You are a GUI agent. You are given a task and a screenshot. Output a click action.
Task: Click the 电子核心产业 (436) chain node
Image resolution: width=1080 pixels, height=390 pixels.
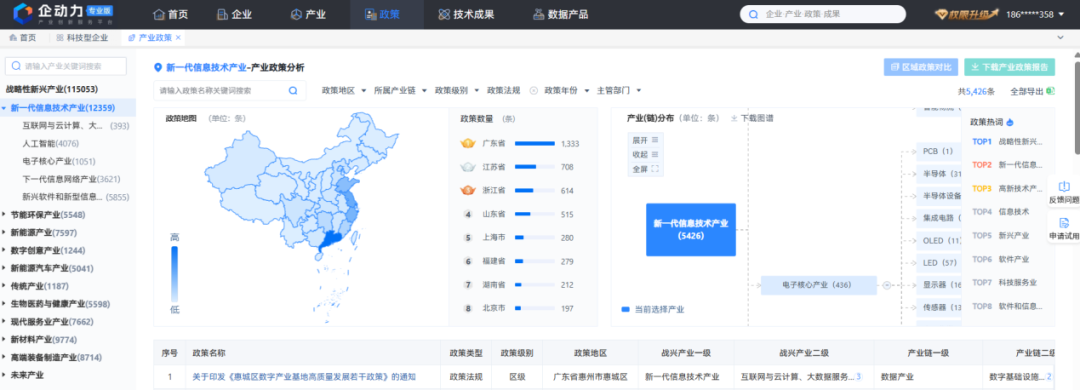[x=818, y=284]
